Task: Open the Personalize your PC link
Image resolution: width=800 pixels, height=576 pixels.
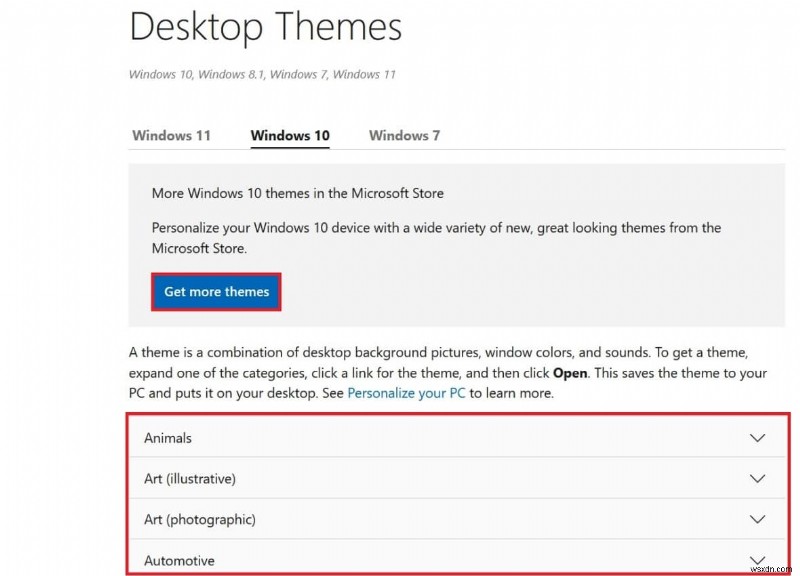Action: [399, 393]
